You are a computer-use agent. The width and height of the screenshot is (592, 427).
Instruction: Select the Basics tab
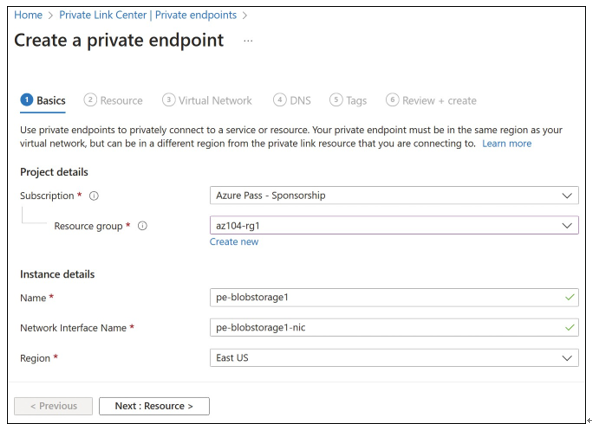tap(43, 101)
